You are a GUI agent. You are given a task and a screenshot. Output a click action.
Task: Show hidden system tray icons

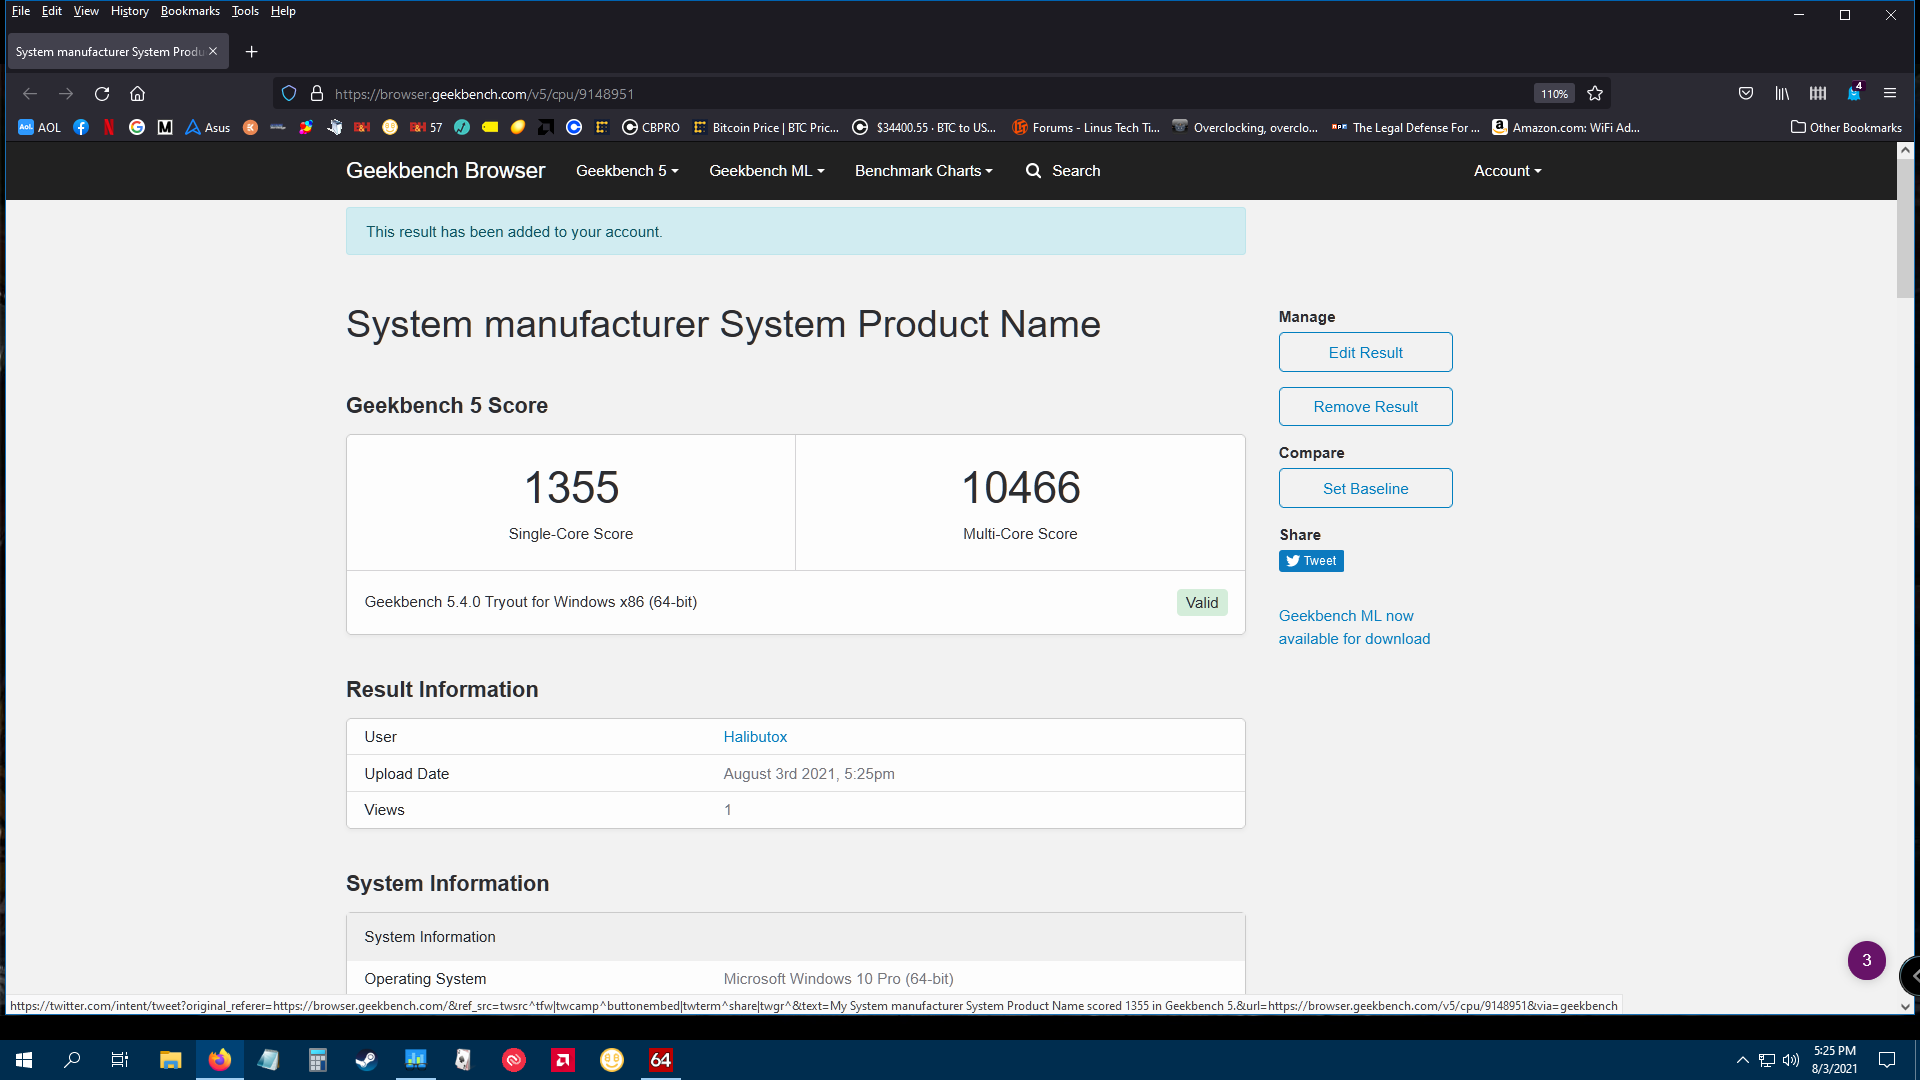tap(1743, 1060)
